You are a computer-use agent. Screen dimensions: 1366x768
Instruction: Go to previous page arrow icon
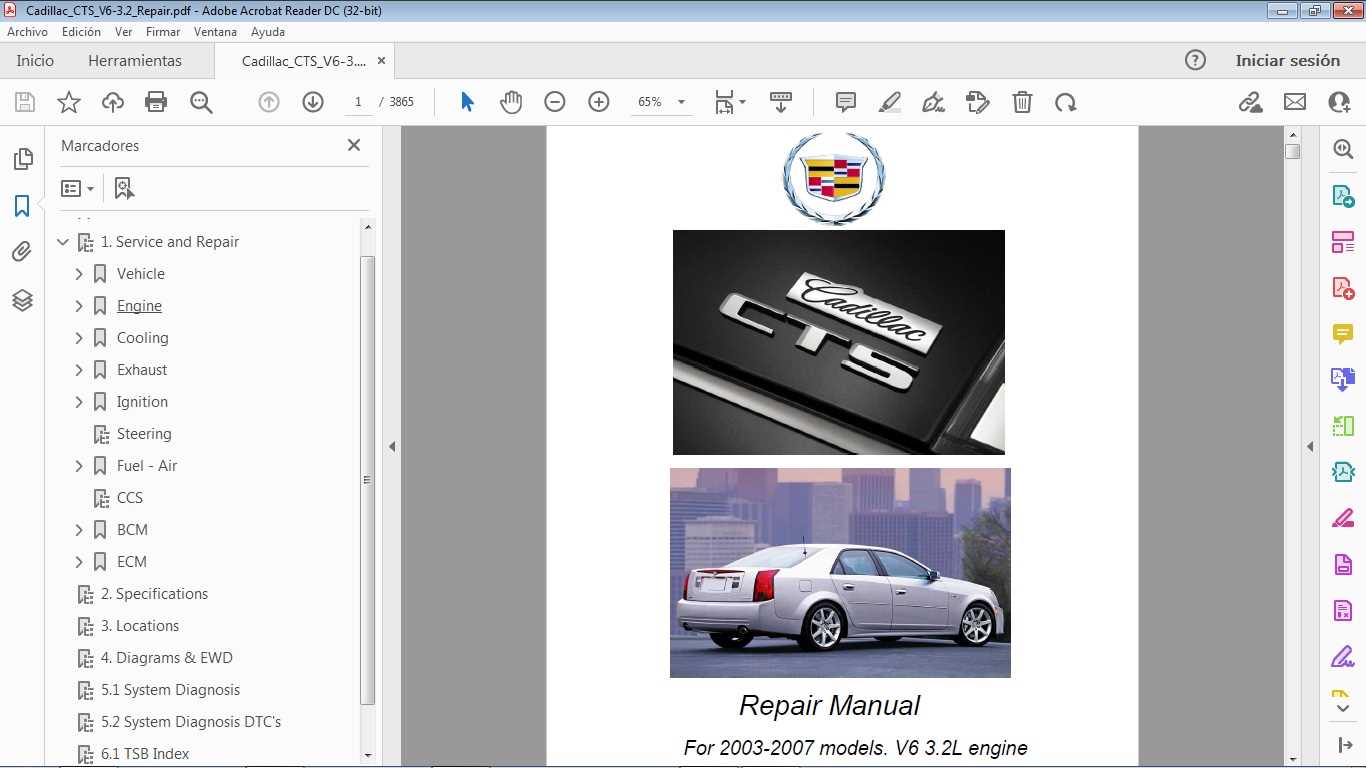click(x=269, y=102)
